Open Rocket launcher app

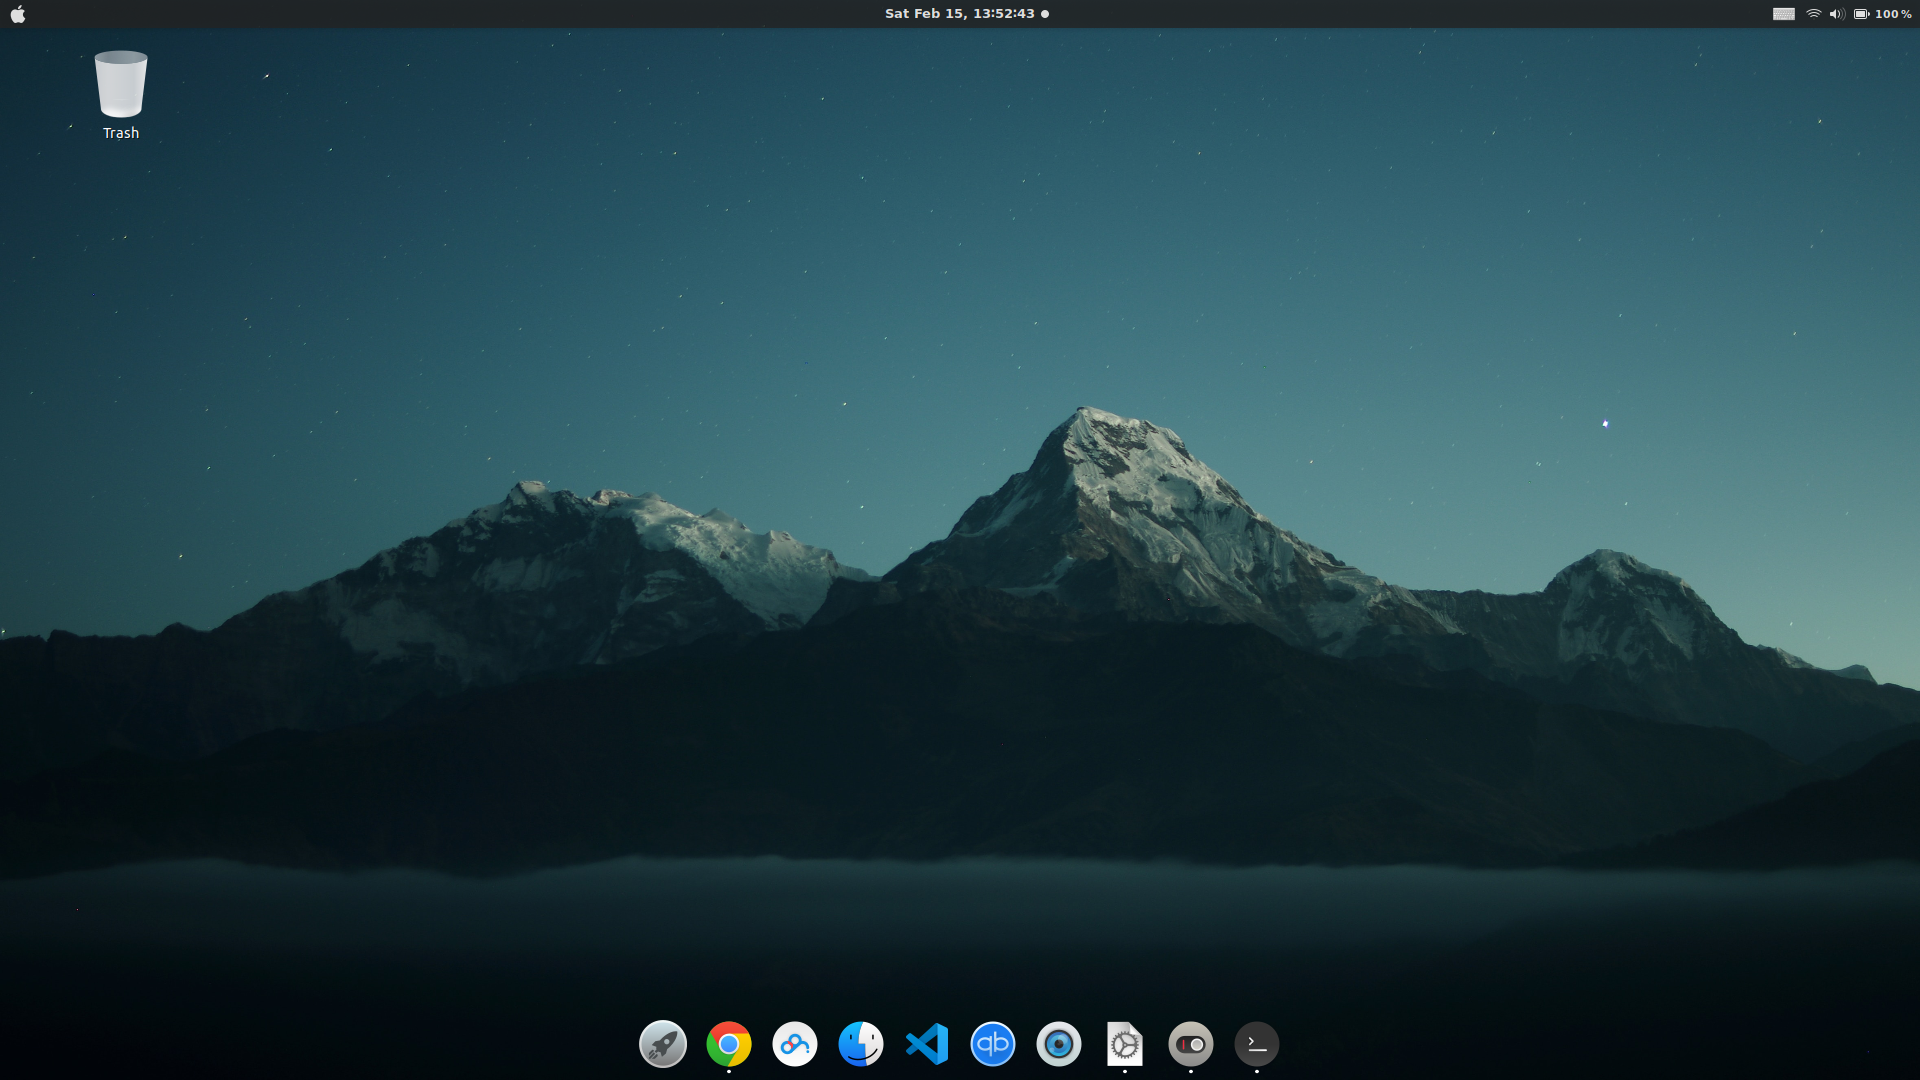[662, 1043]
